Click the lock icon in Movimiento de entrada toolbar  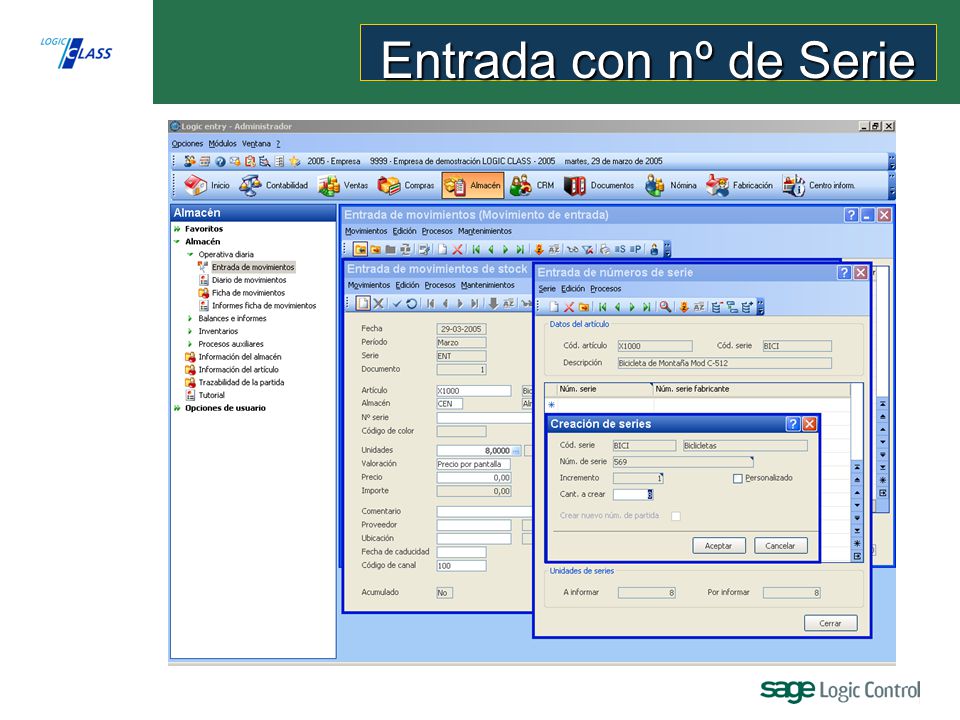(654, 249)
